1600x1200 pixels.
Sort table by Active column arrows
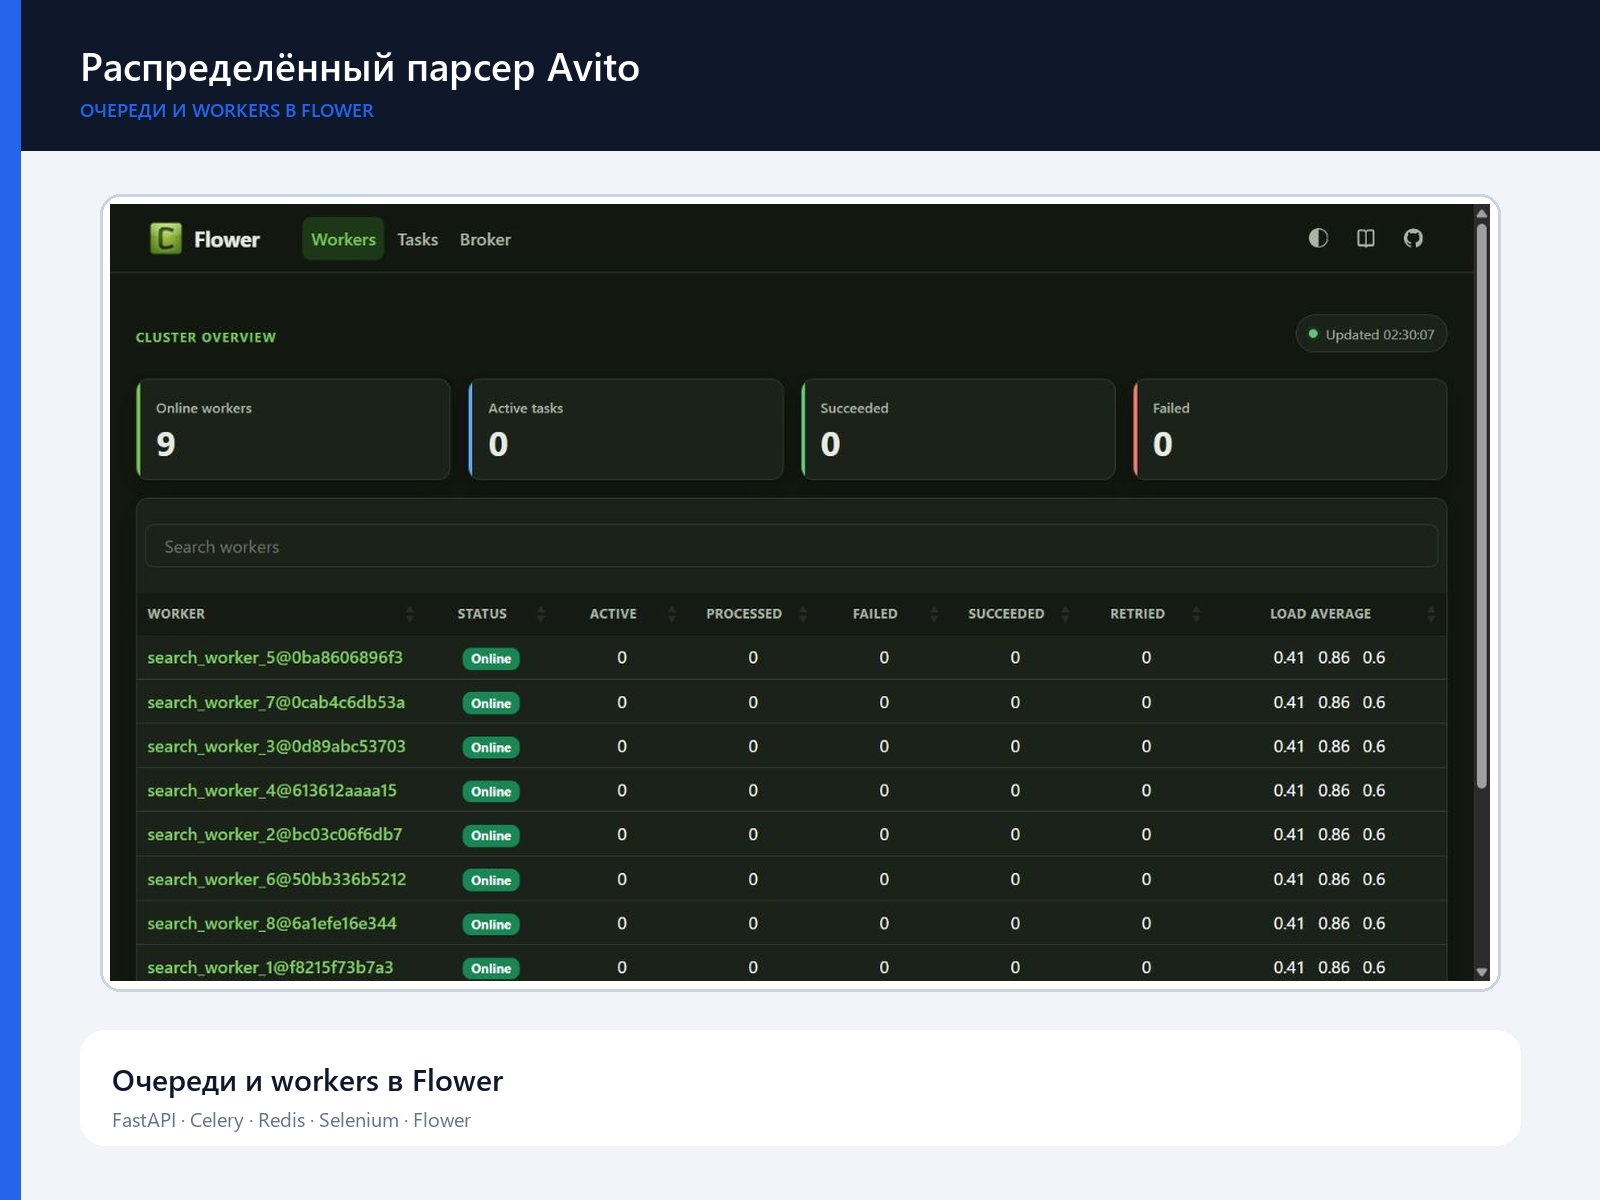[x=672, y=614]
